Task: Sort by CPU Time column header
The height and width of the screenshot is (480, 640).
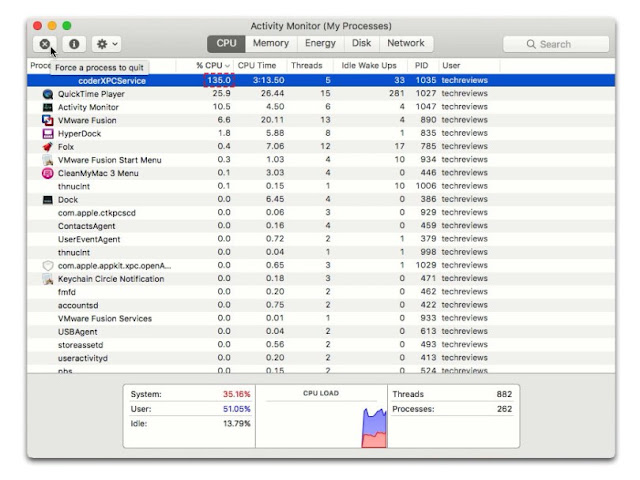Action: point(257,66)
